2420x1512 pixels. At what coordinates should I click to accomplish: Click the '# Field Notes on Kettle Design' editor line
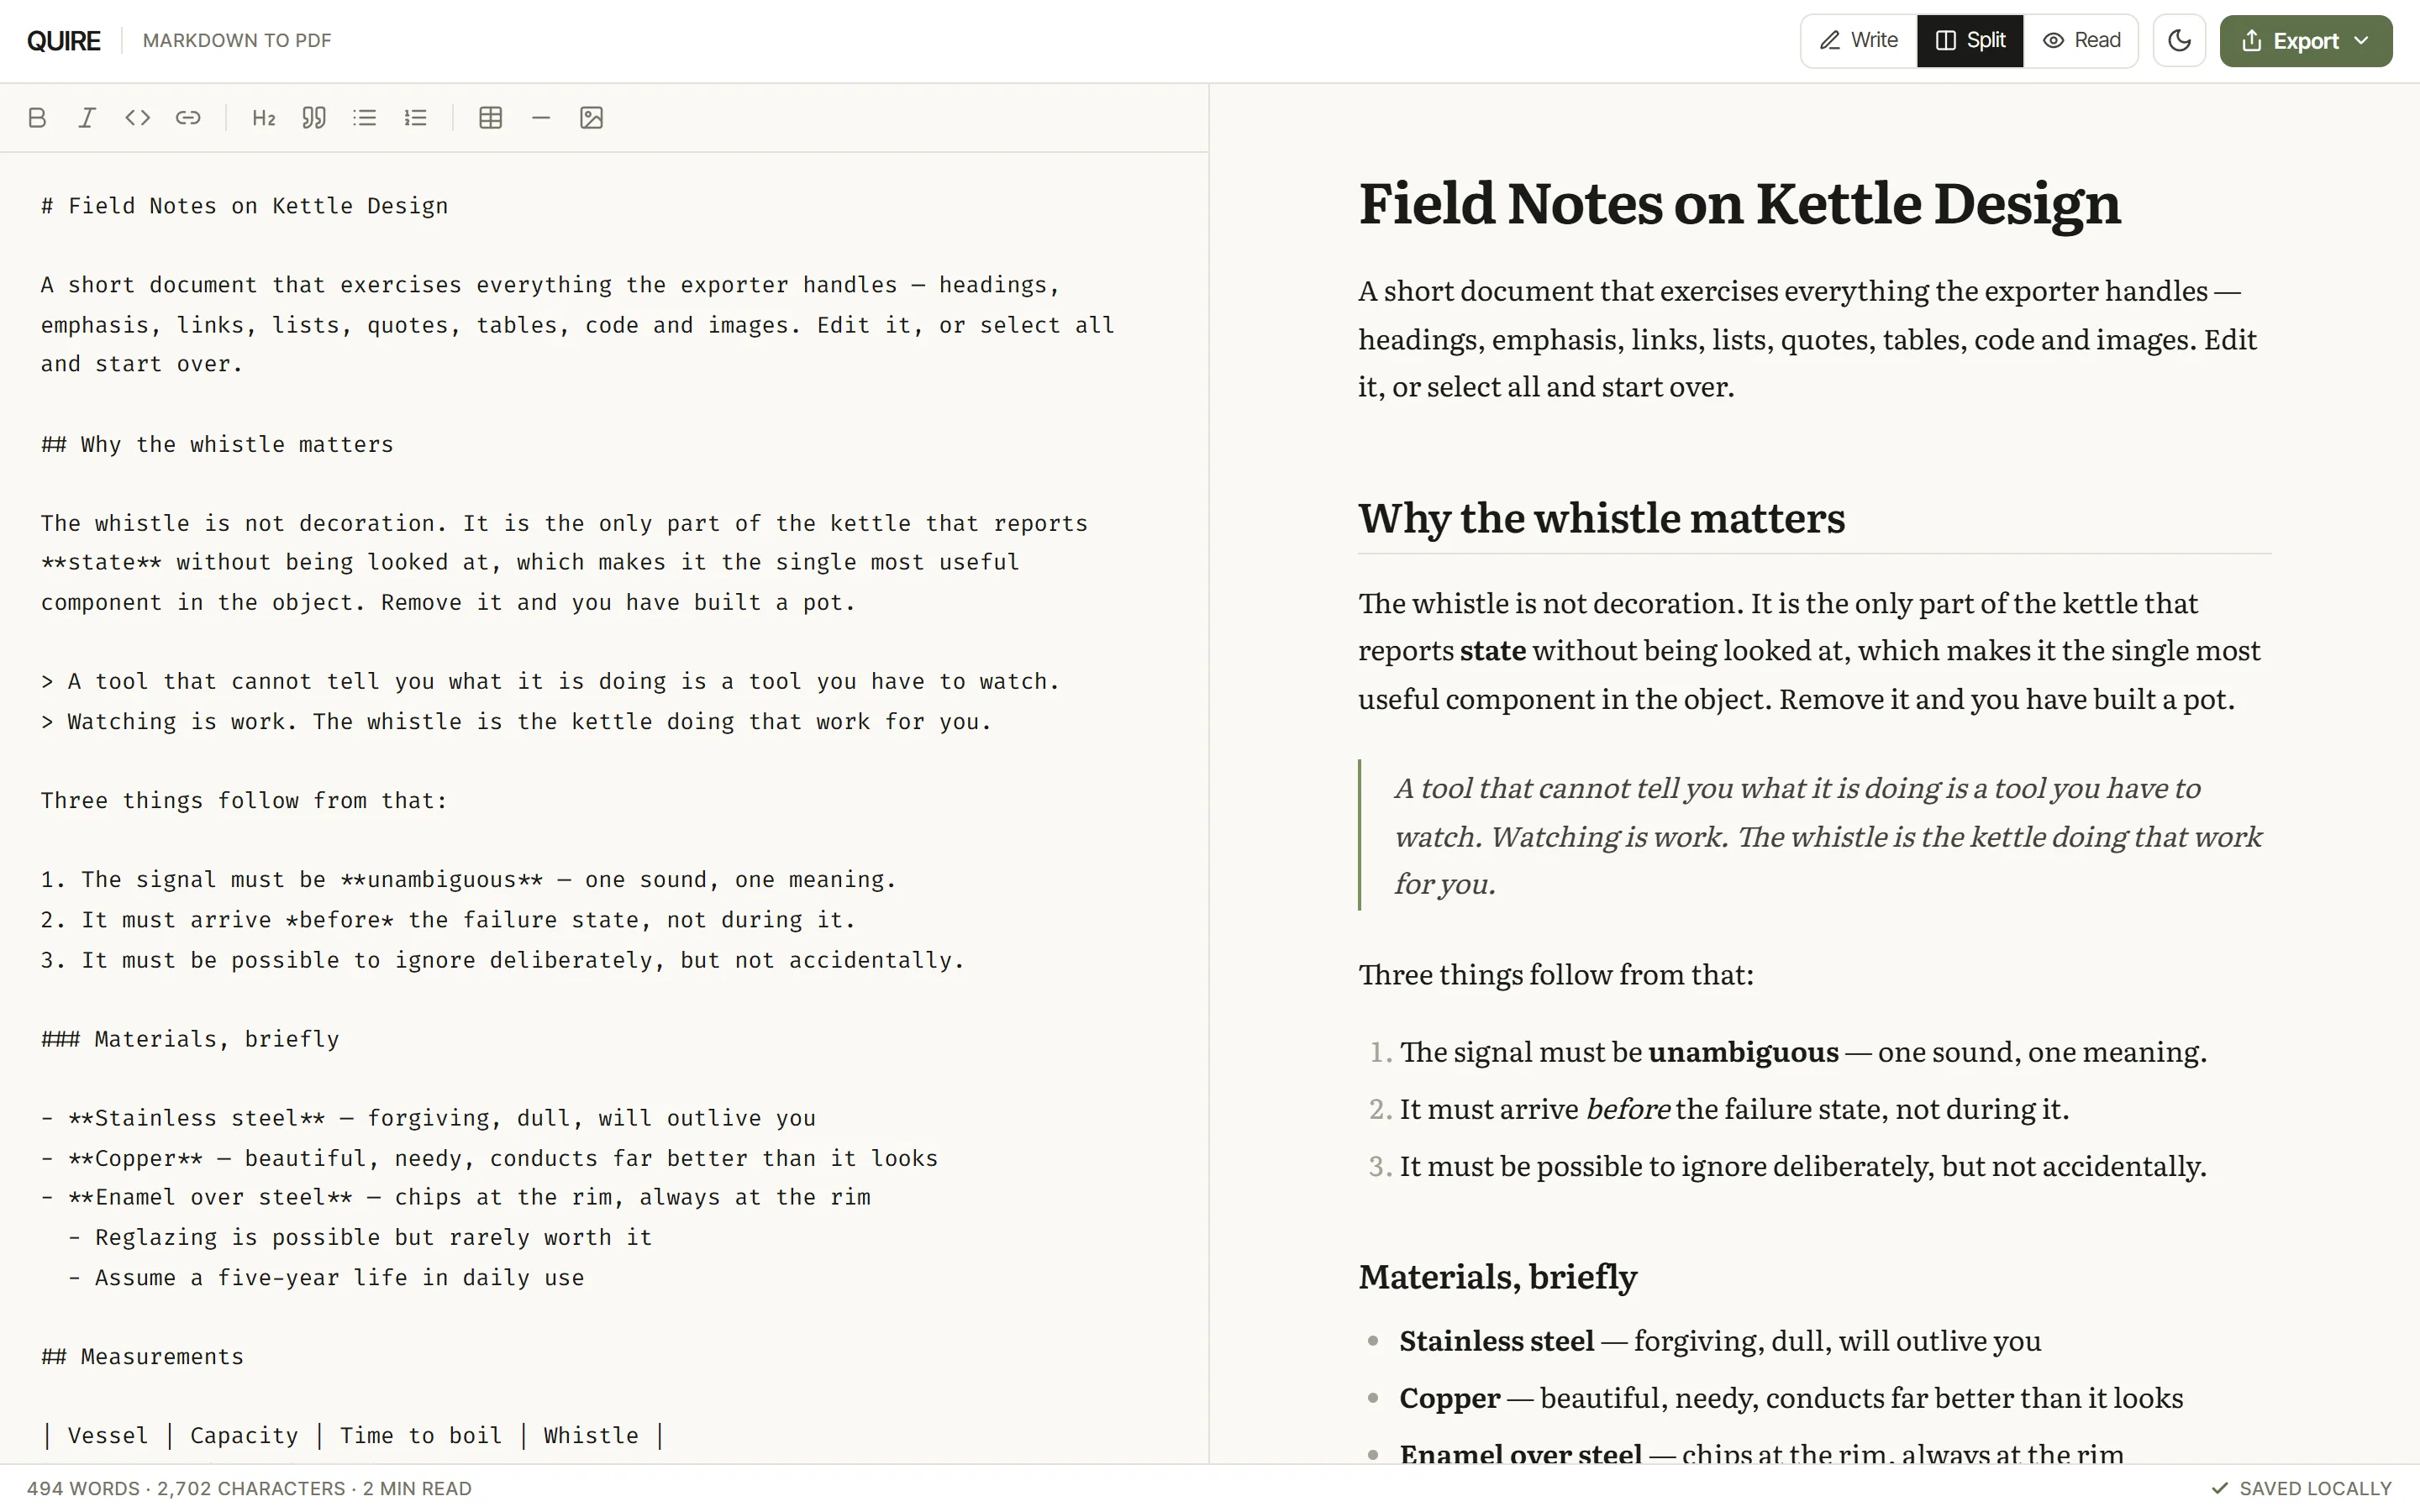[x=245, y=206]
